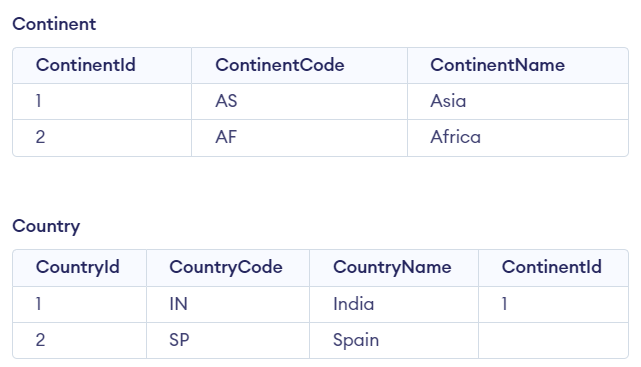Select the empty ContinentId cell for Spain
641x367 pixels.
pyautogui.click(x=553, y=340)
